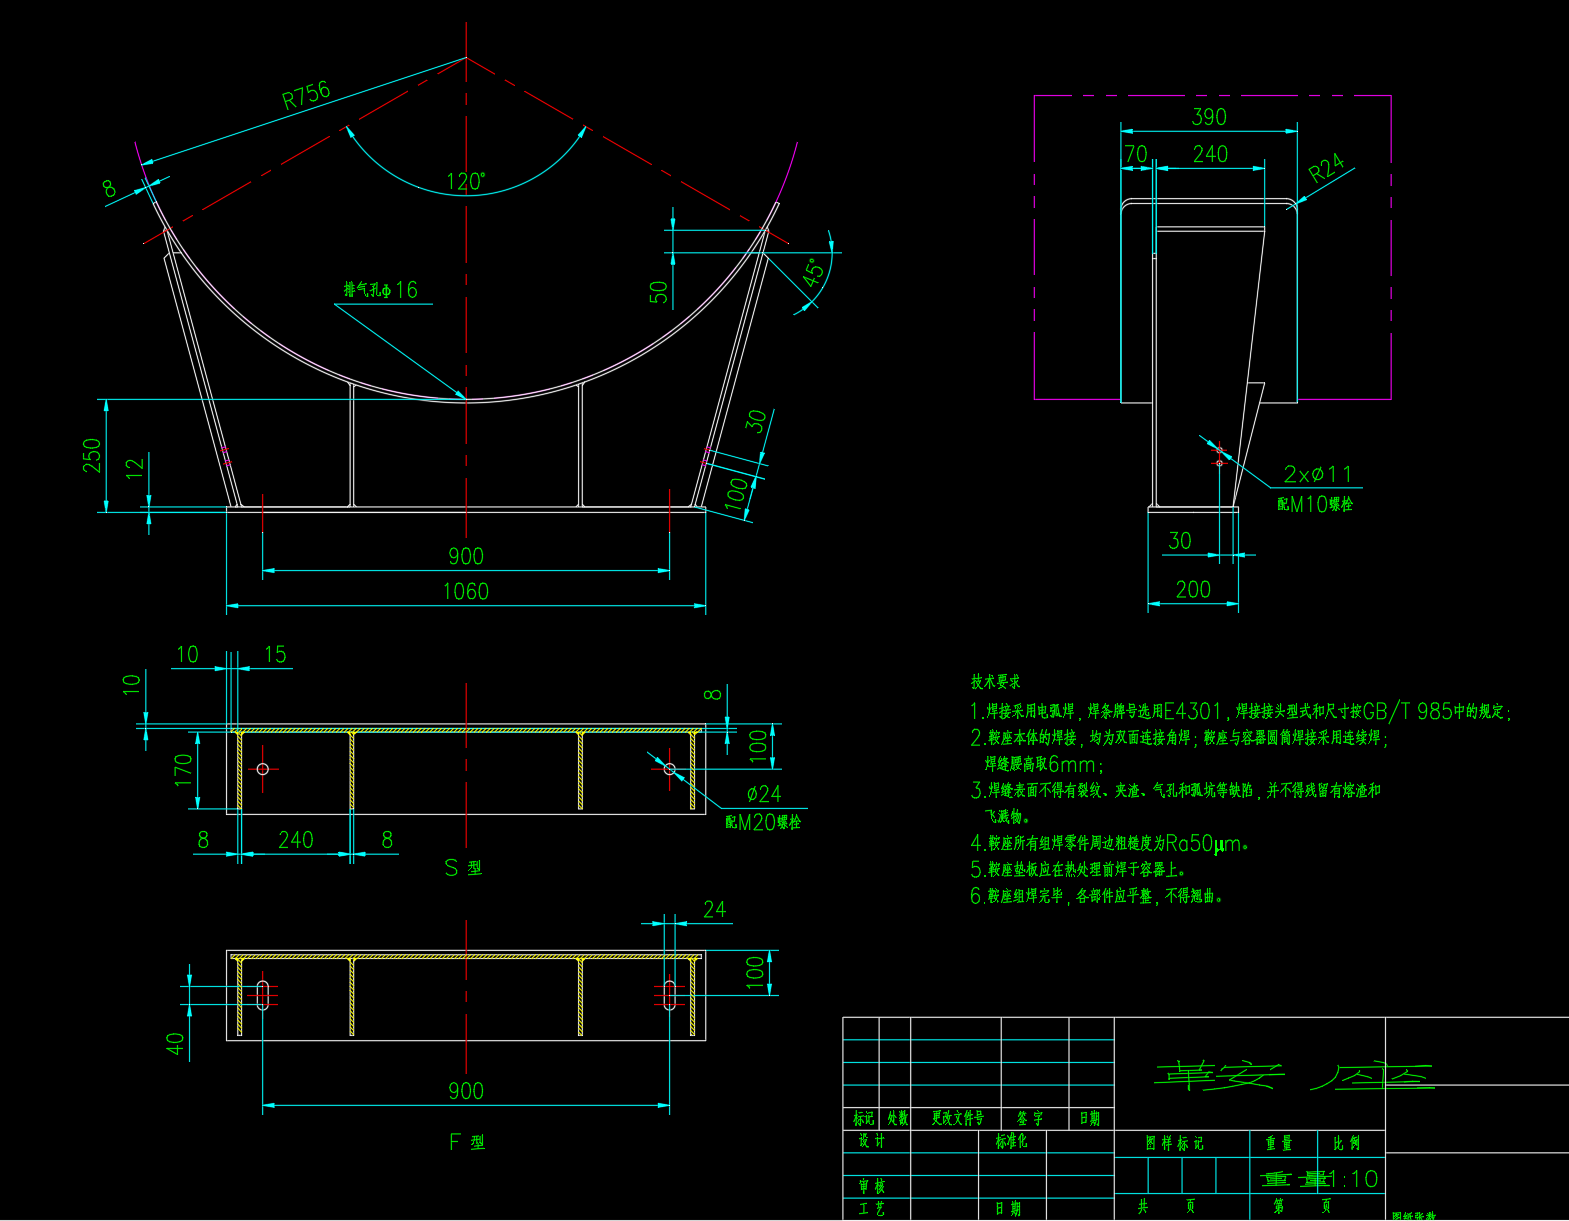Image resolution: width=1569 pixels, height=1221 pixels.
Task: Select the 排气孔Φ16 leader annotation
Action: (381, 290)
